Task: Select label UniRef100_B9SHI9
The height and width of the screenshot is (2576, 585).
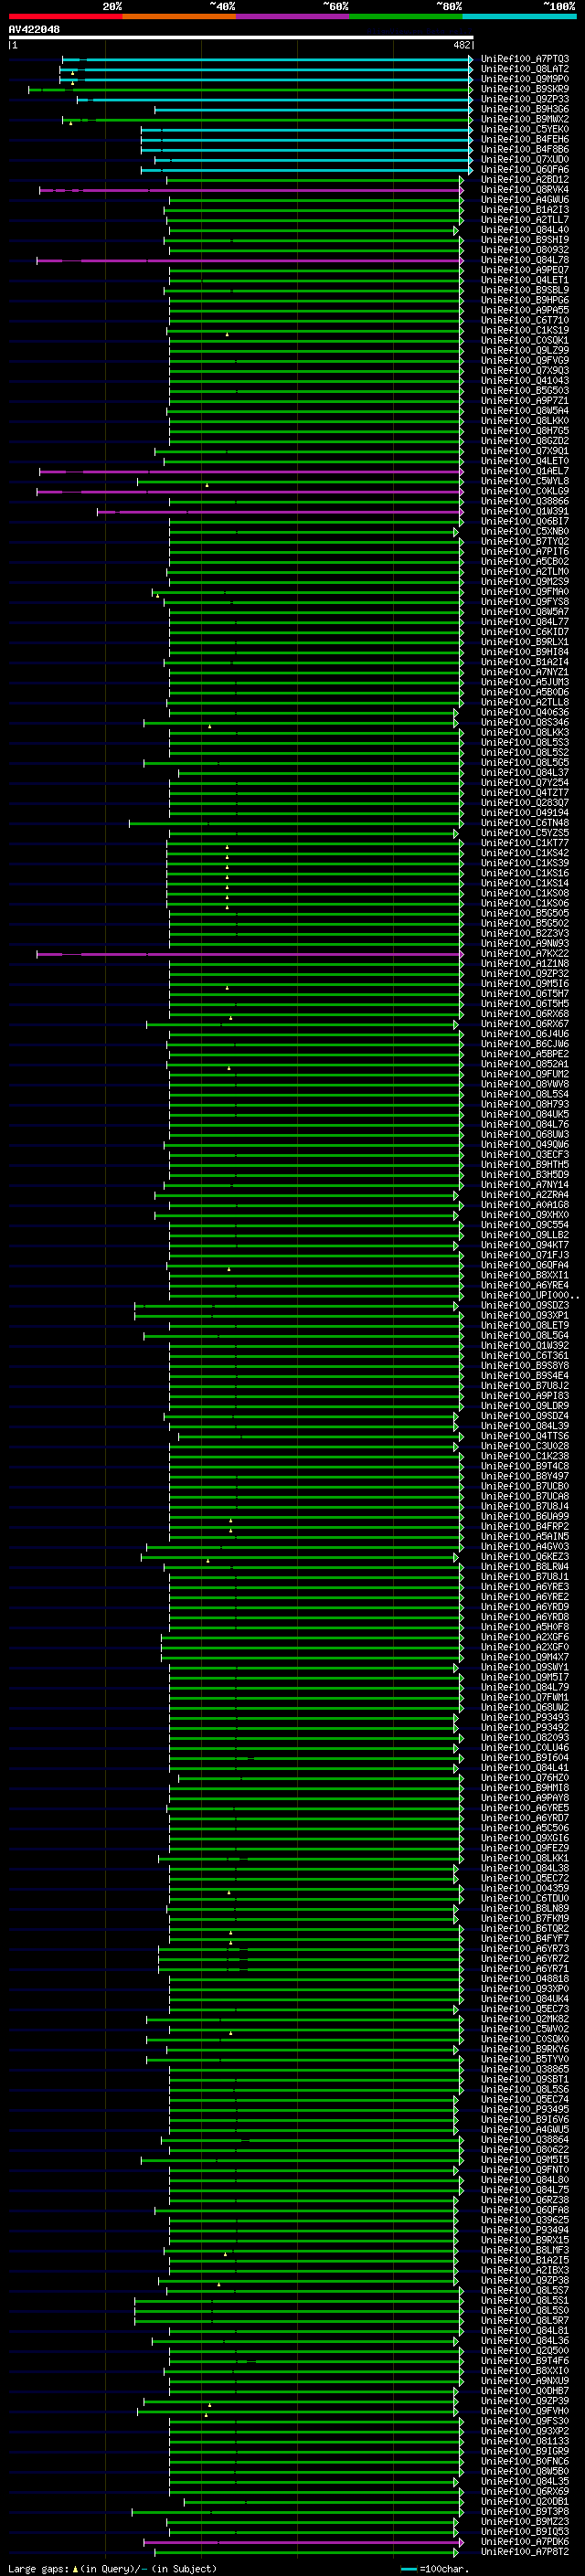Action: 525,240
